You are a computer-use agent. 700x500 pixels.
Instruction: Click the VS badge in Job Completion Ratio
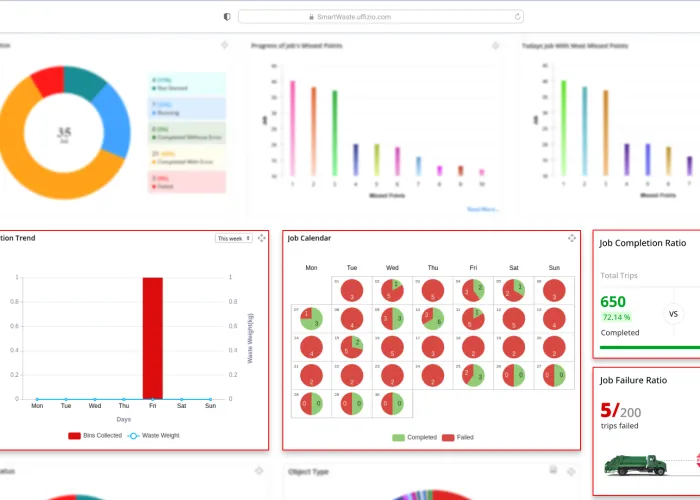[x=673, y=313]
